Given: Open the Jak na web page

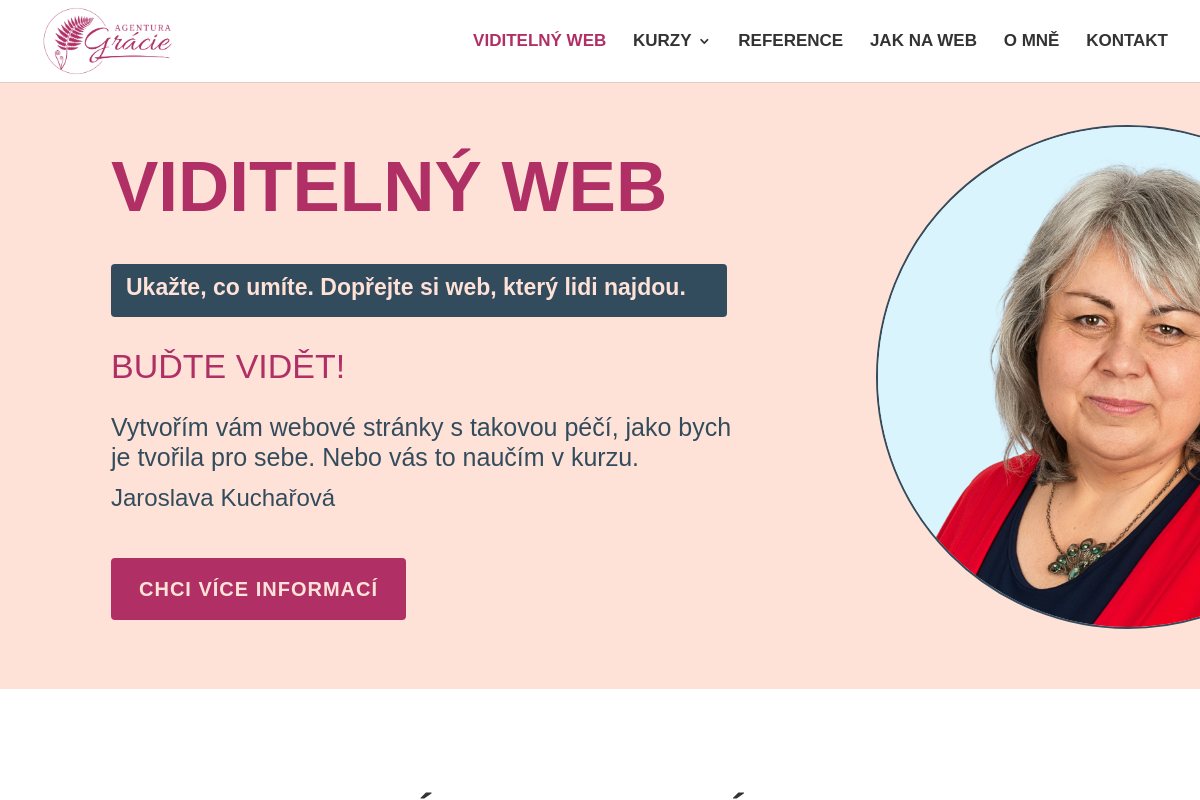Looking at the screenshot, I should (x=923, y=41).
